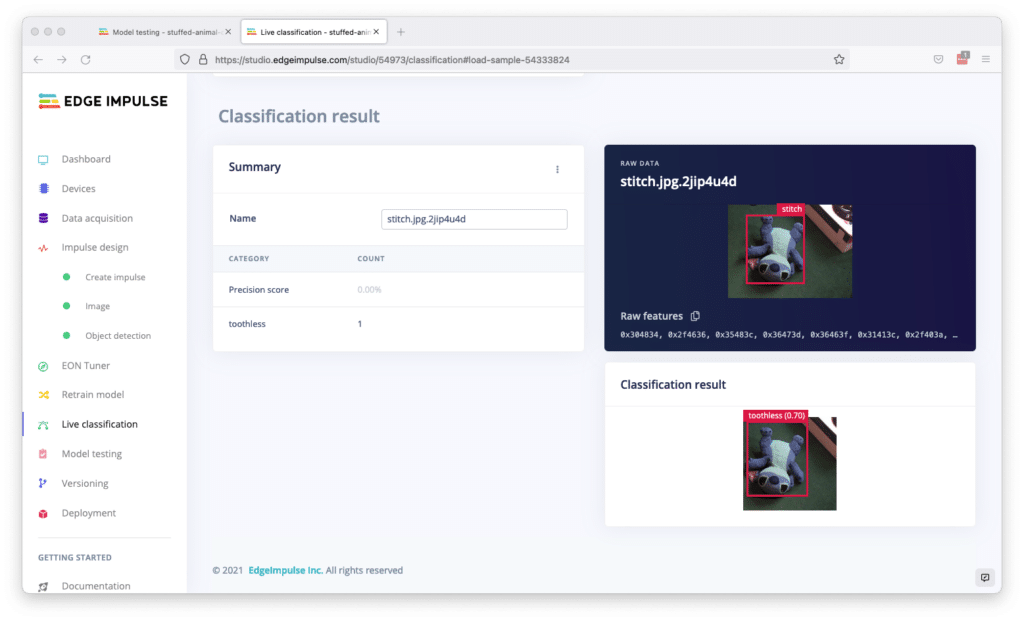Click the Name input field for stitch.jpg
Viewport: 1024px width, 621px height.
click(473, 218)
